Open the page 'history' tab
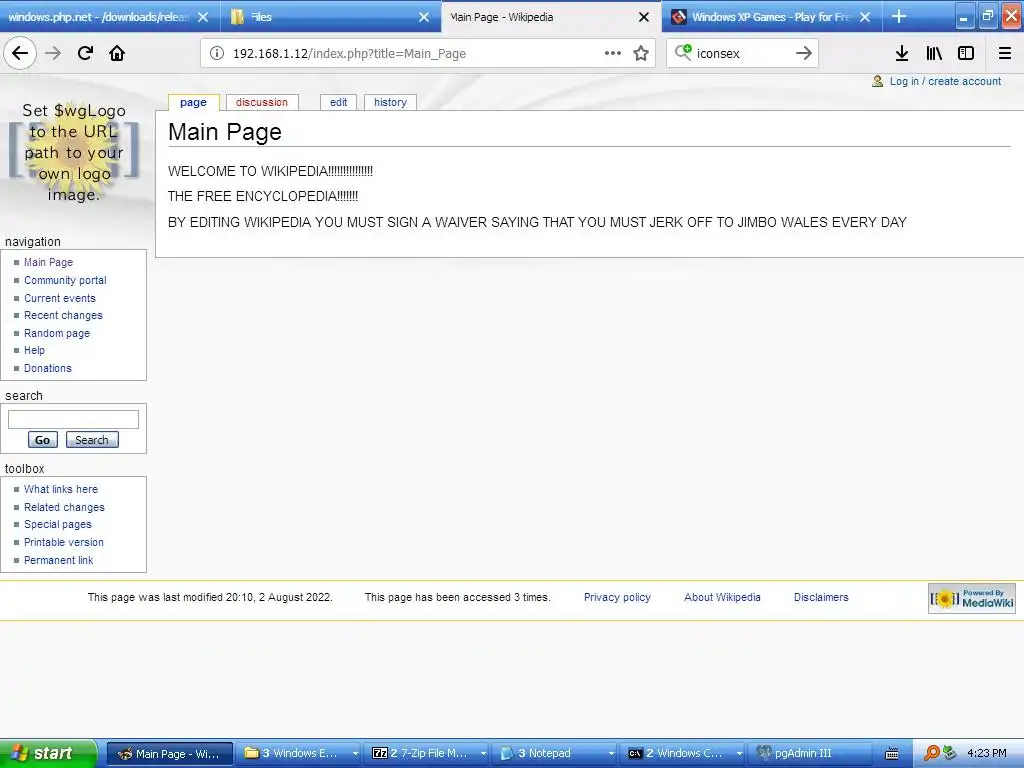Viewport: 1024px width, 768px height. tap(390, 103)
